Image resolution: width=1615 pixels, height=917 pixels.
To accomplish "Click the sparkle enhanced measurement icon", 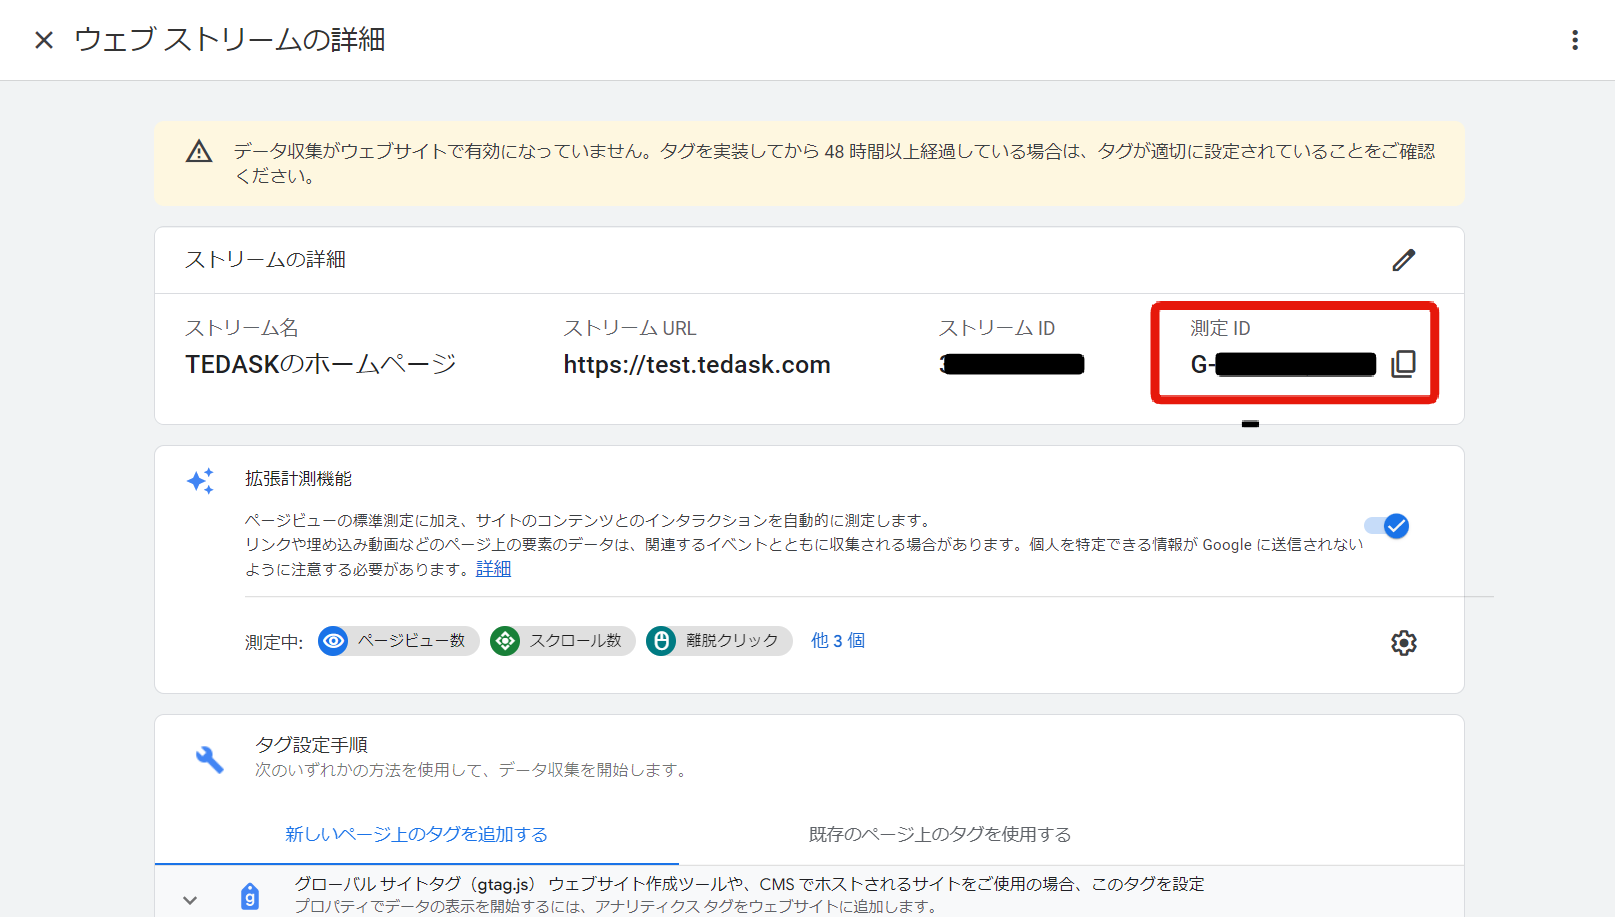I will pos(200,481).
